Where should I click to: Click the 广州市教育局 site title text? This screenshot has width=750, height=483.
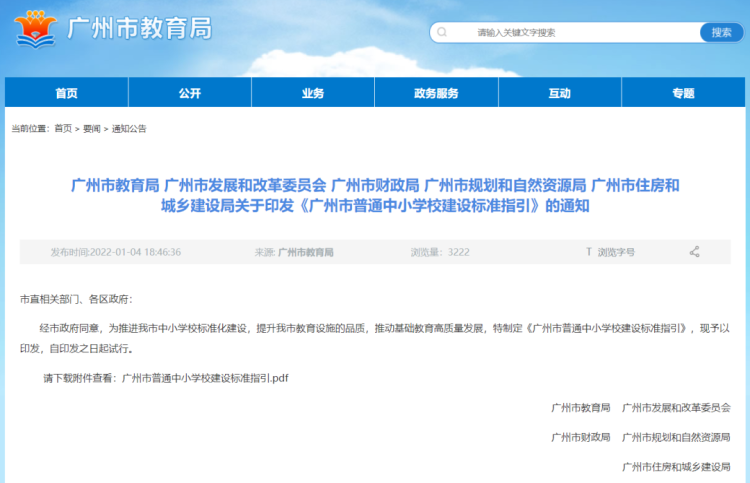pos(139,29)
